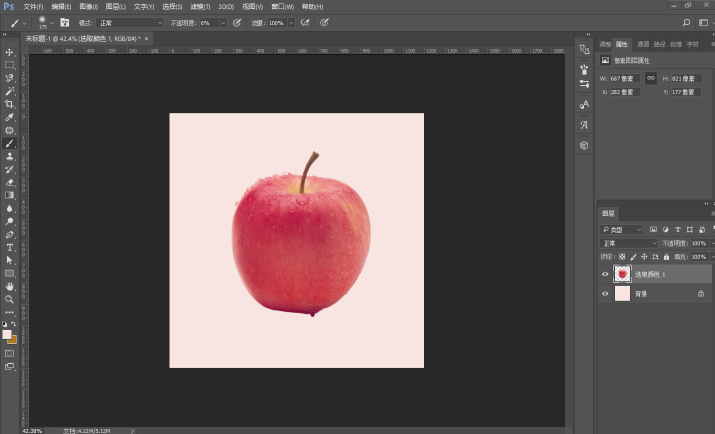The height and width of the screenshot is (434, 715).
Task: Hide the 背景 layer
Action: tap(605, 294)
